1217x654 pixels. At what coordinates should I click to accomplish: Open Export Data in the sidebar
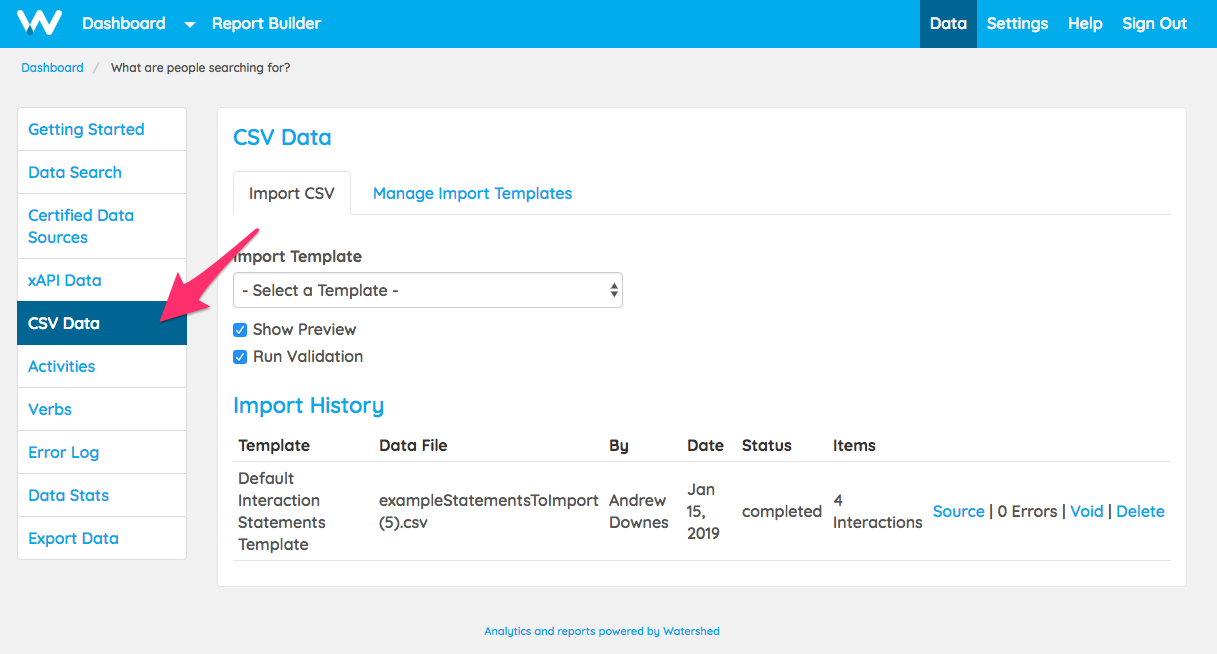(73, 538)
